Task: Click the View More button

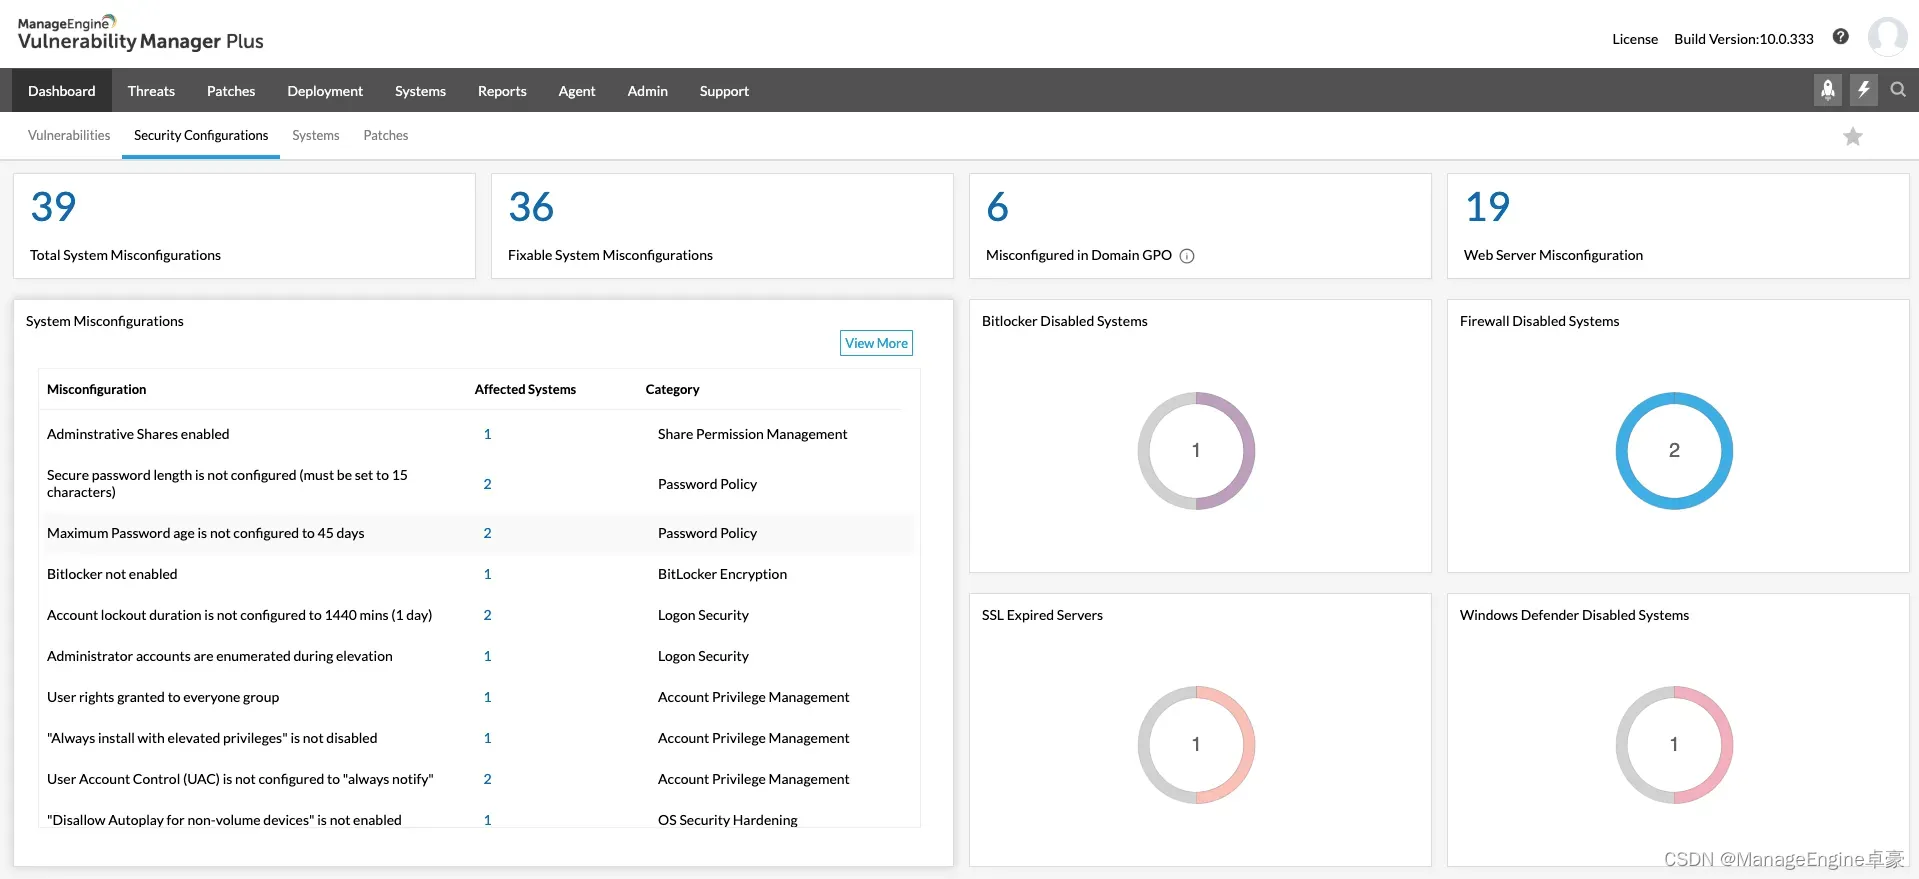Action: tap(876, 343)
